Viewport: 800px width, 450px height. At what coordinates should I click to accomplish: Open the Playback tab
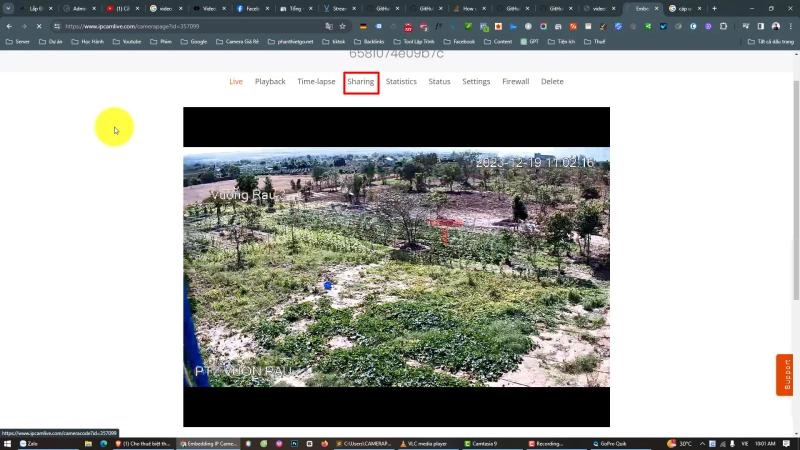pyautogui.click(x=270, y=82)
